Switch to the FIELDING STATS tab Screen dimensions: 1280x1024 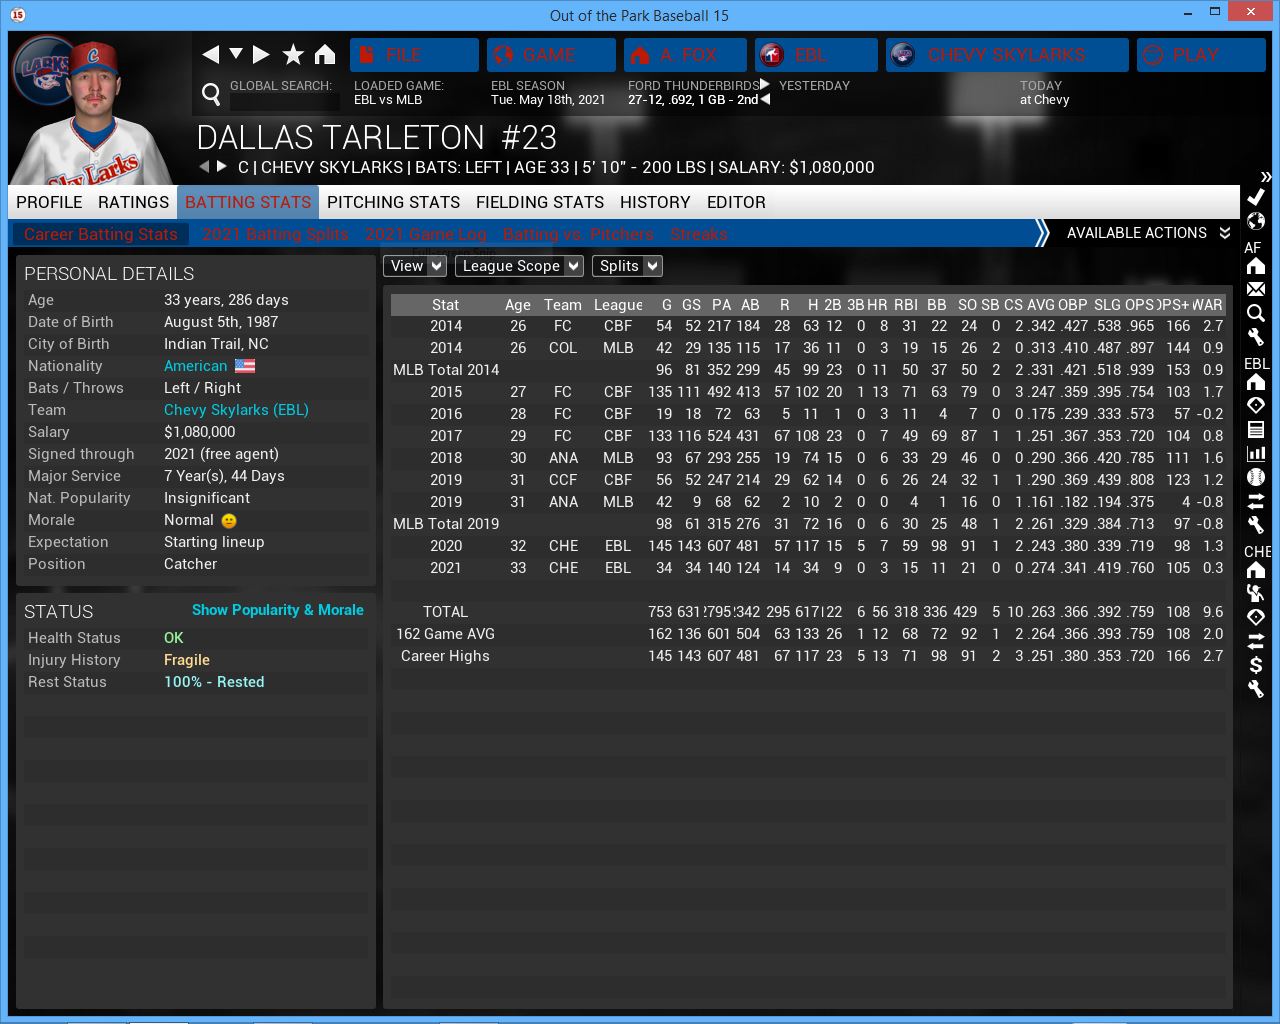540,202
